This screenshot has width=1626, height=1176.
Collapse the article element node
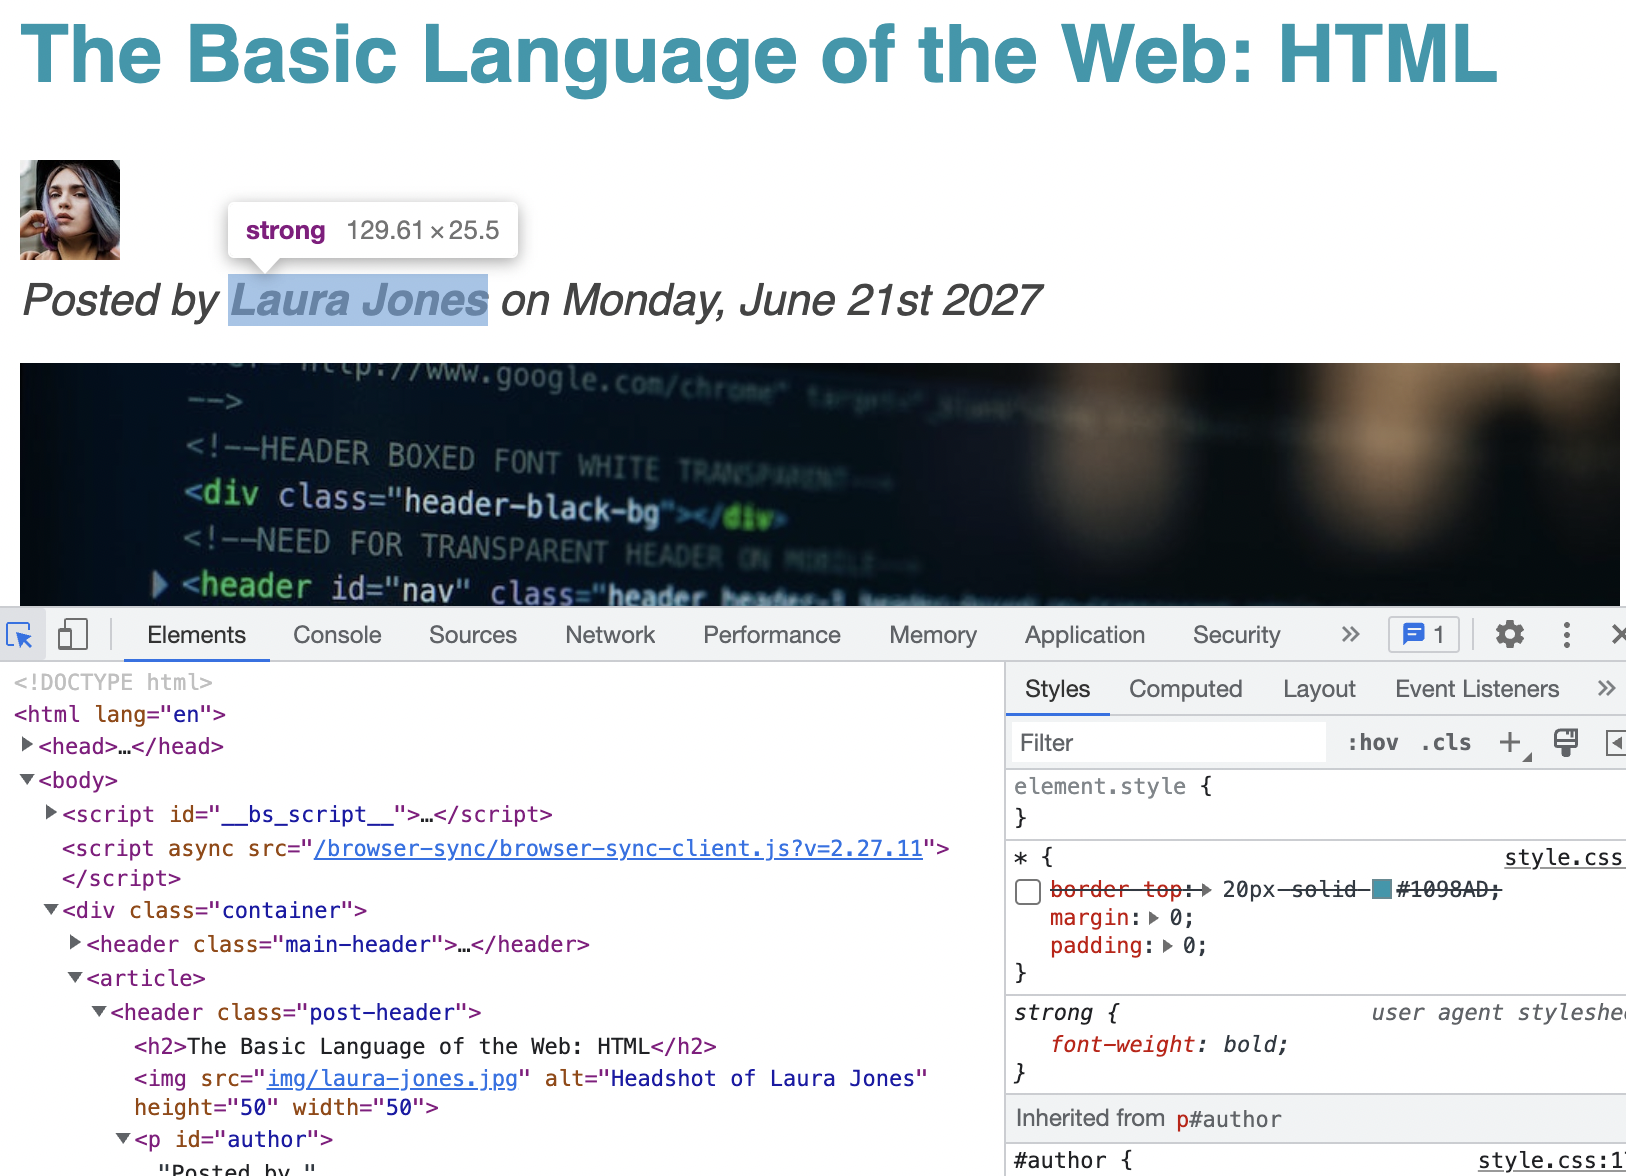point(75,977)
